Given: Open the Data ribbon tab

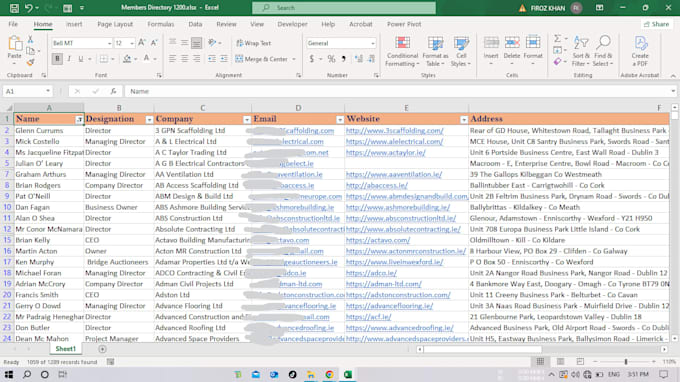Looking at the screenshot, I should coord(195,24).
